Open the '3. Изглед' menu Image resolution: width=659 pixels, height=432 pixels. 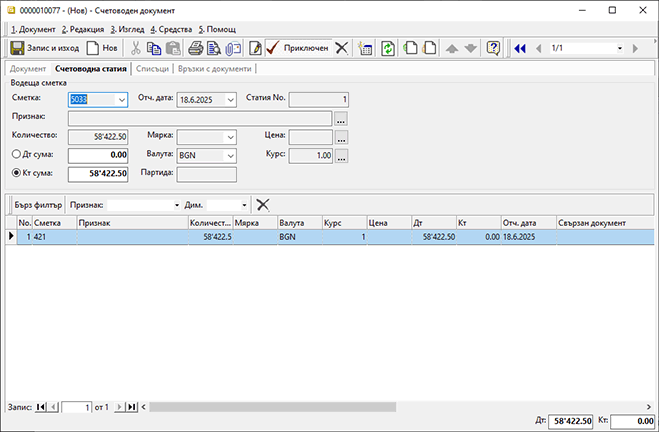[x=127, y=29]
